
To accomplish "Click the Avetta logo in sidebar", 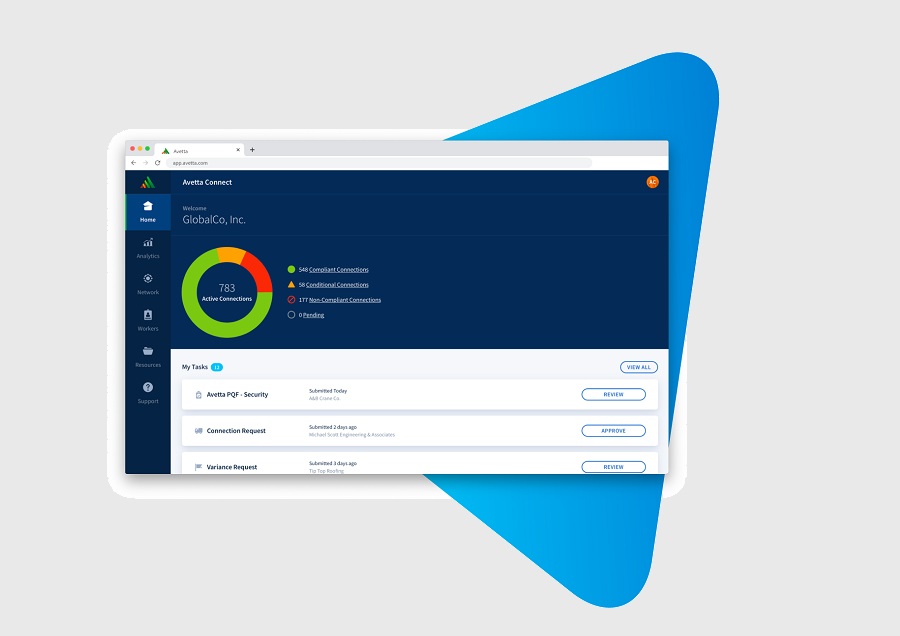I will tap(148, 183).
